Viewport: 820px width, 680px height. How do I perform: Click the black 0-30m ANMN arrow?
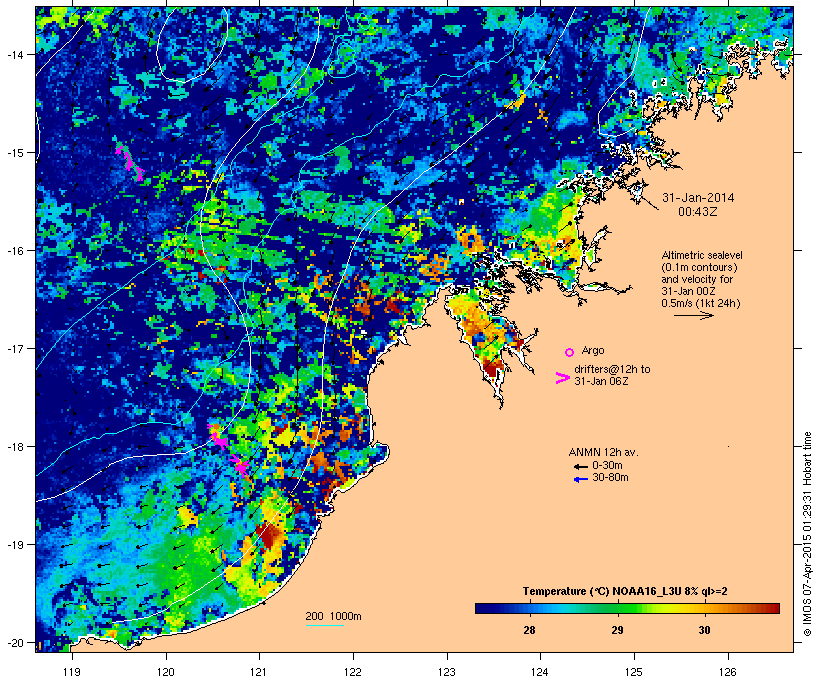click(x=580, y=466)
